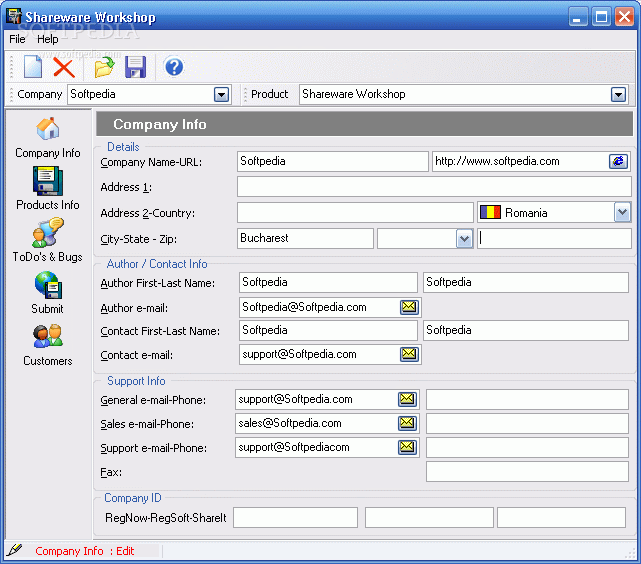Click the browser icon beside company URL
Viewport: 641px width, 564px height.
point(618,161)
